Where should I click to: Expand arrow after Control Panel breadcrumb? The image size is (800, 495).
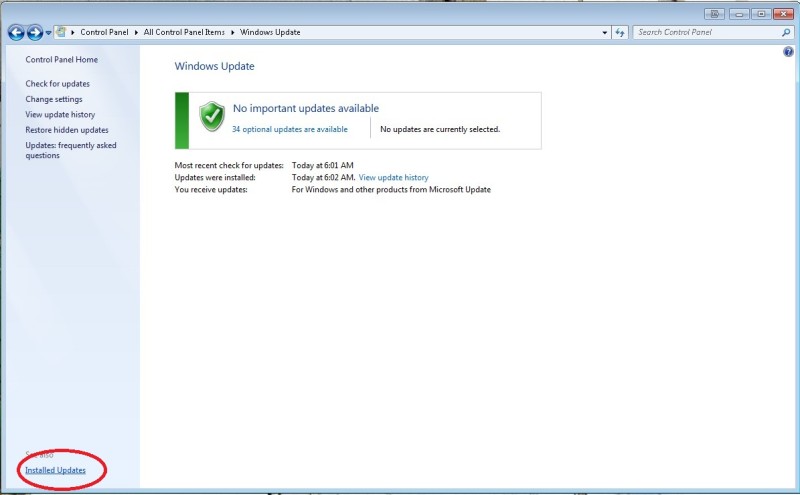pos(136,32)
